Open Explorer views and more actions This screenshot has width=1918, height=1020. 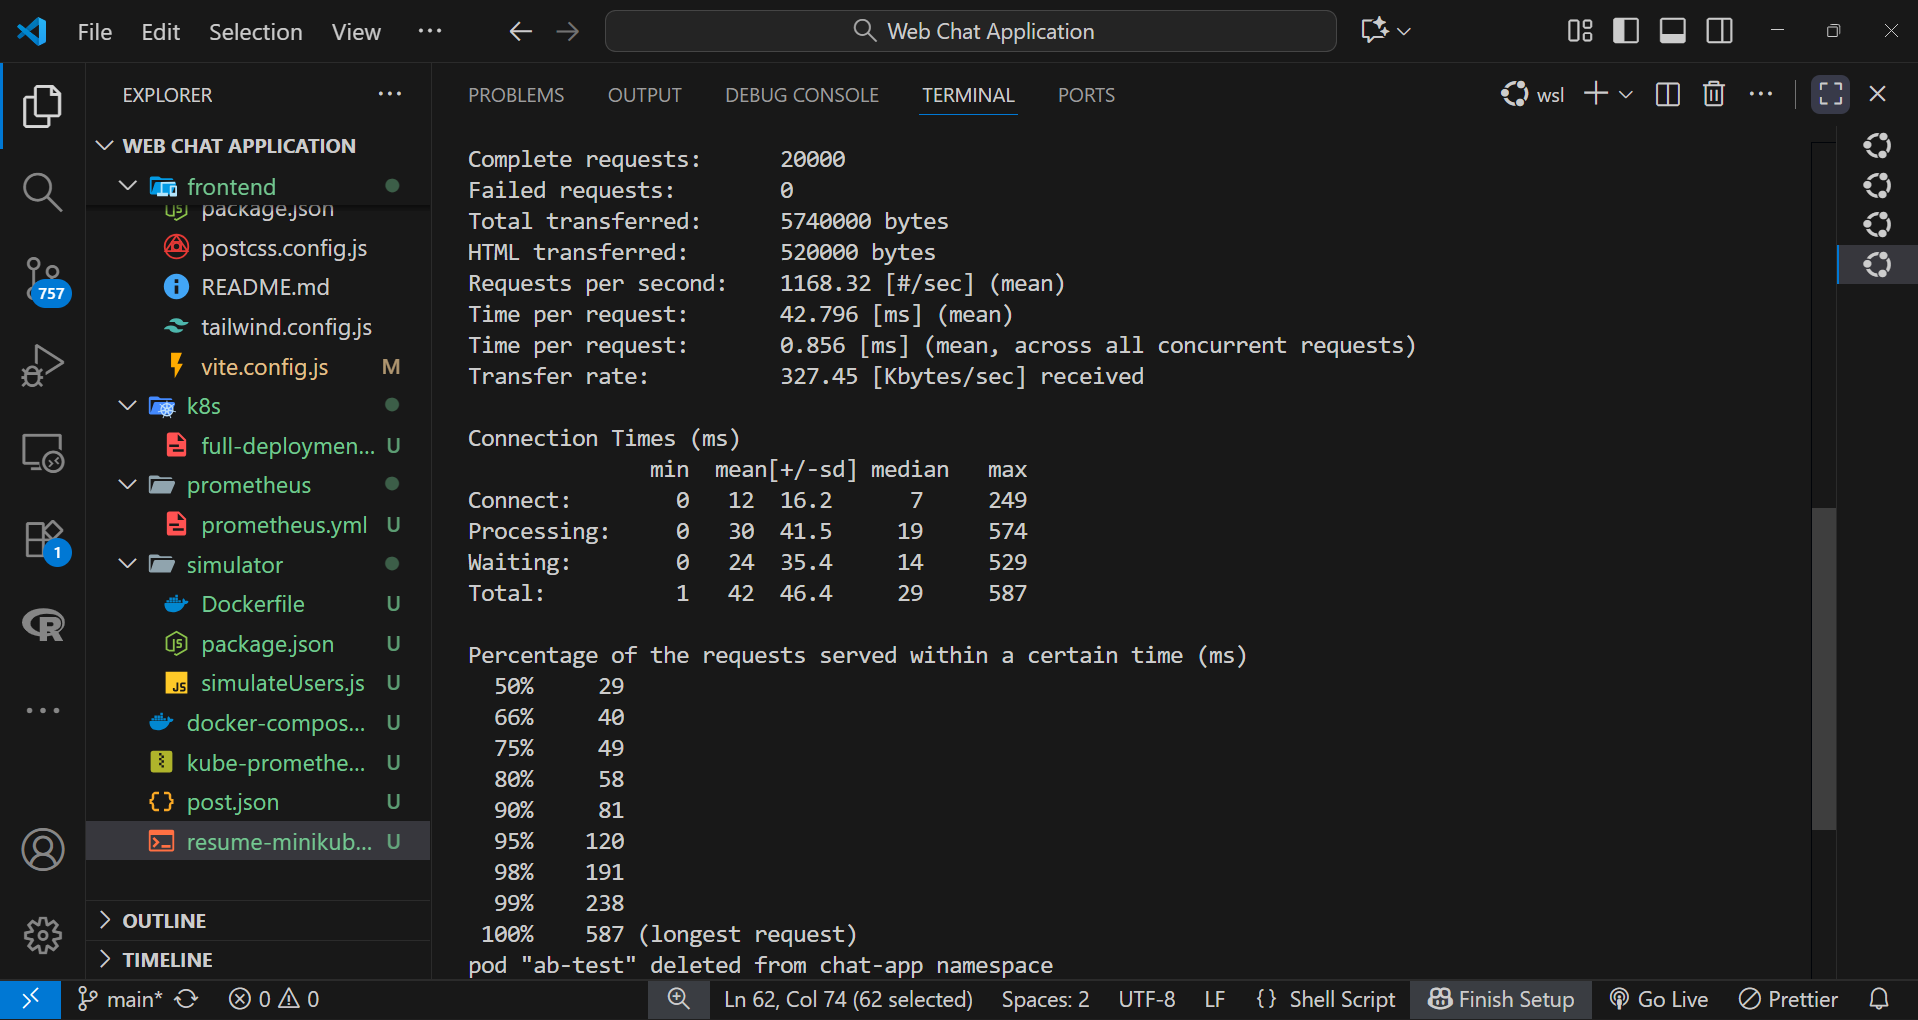tap(390, 95)
